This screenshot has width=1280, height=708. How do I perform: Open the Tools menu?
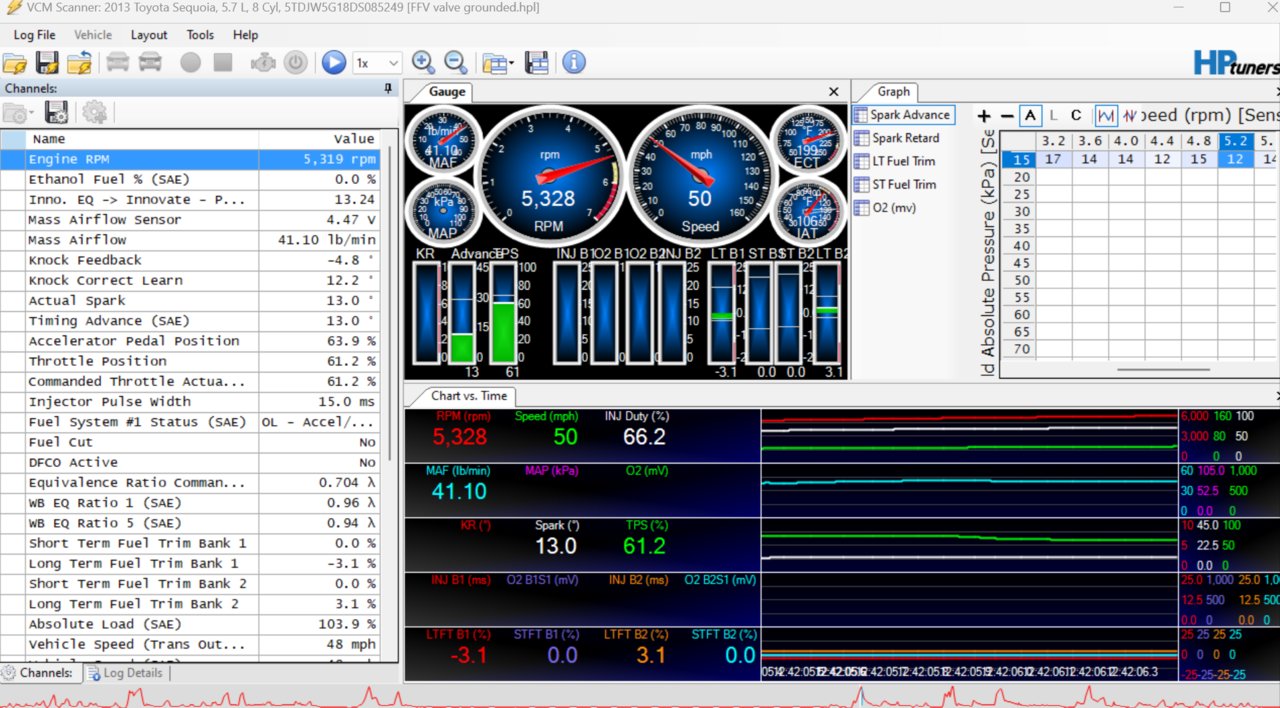[200, 34]
